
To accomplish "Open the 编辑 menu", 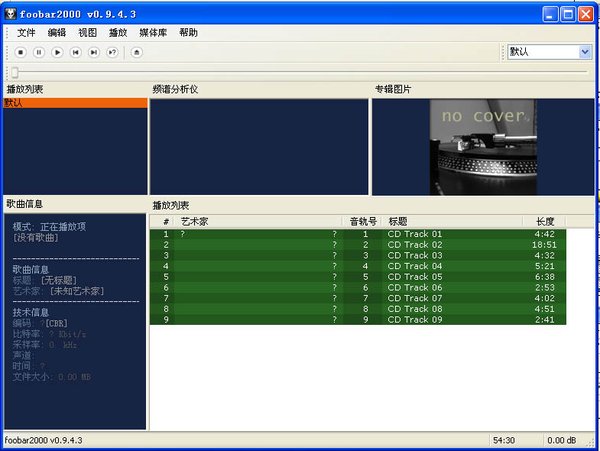I will 57,33.
